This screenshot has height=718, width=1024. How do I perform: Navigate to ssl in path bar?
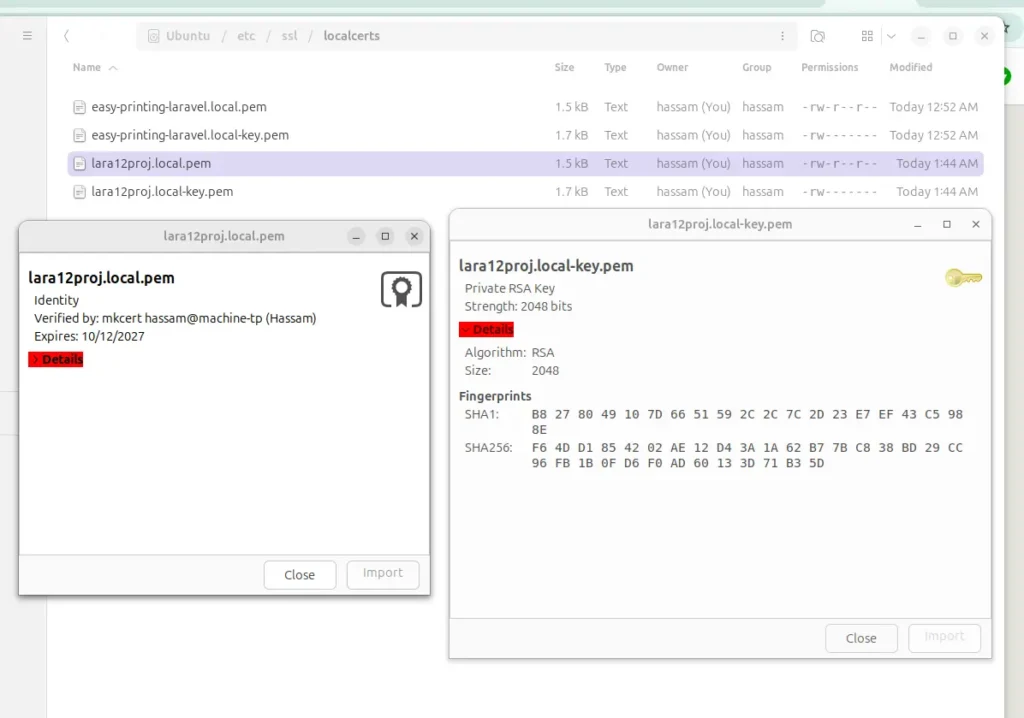tap(289, 36)
